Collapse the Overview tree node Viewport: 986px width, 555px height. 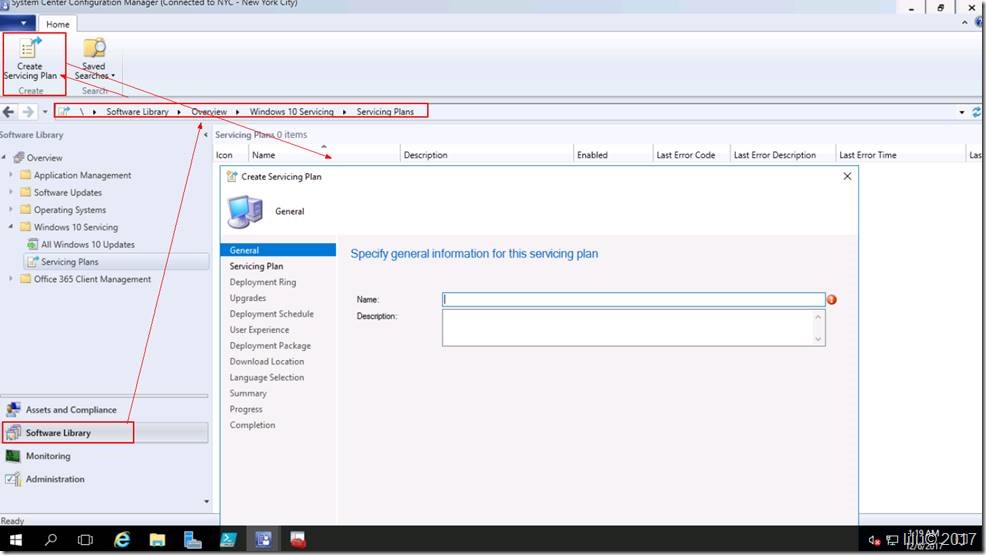[4, 157]
